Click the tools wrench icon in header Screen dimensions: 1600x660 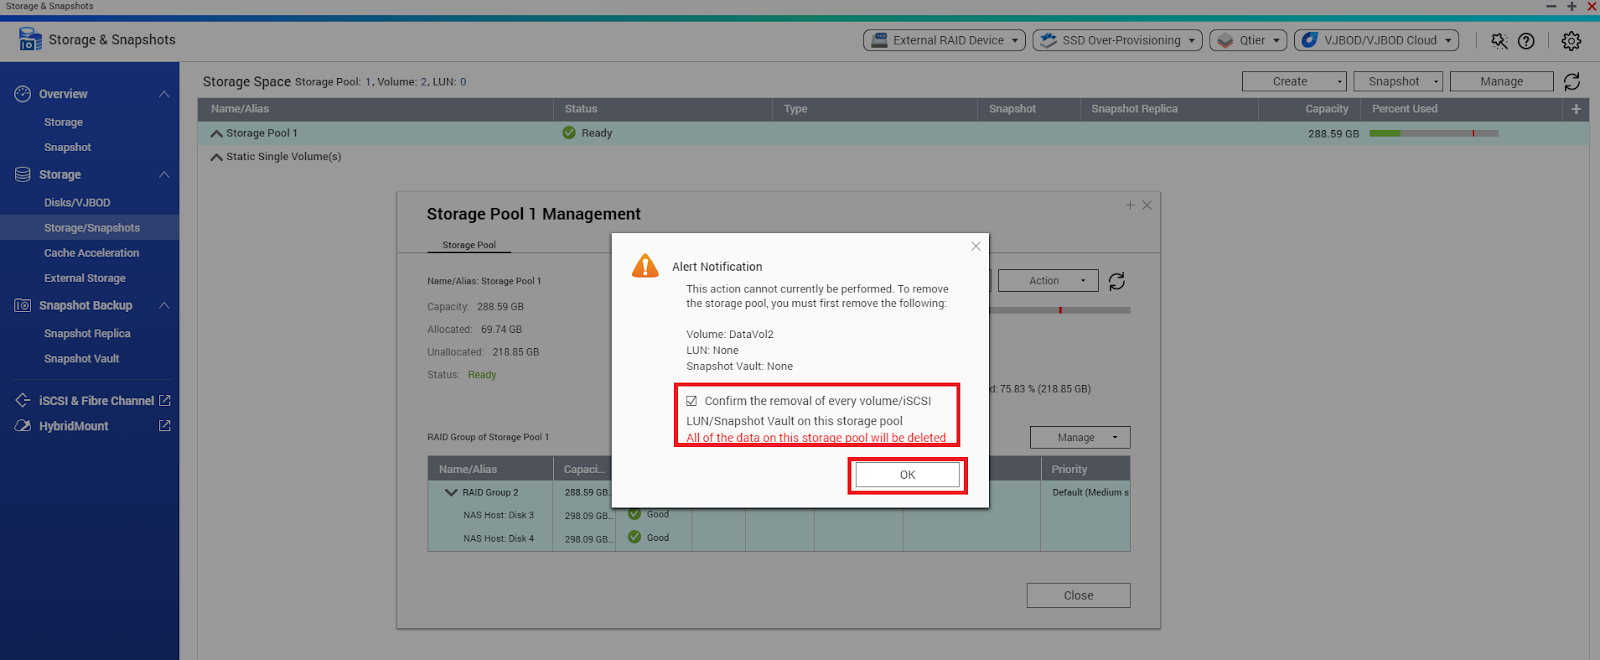[1498, 41]
